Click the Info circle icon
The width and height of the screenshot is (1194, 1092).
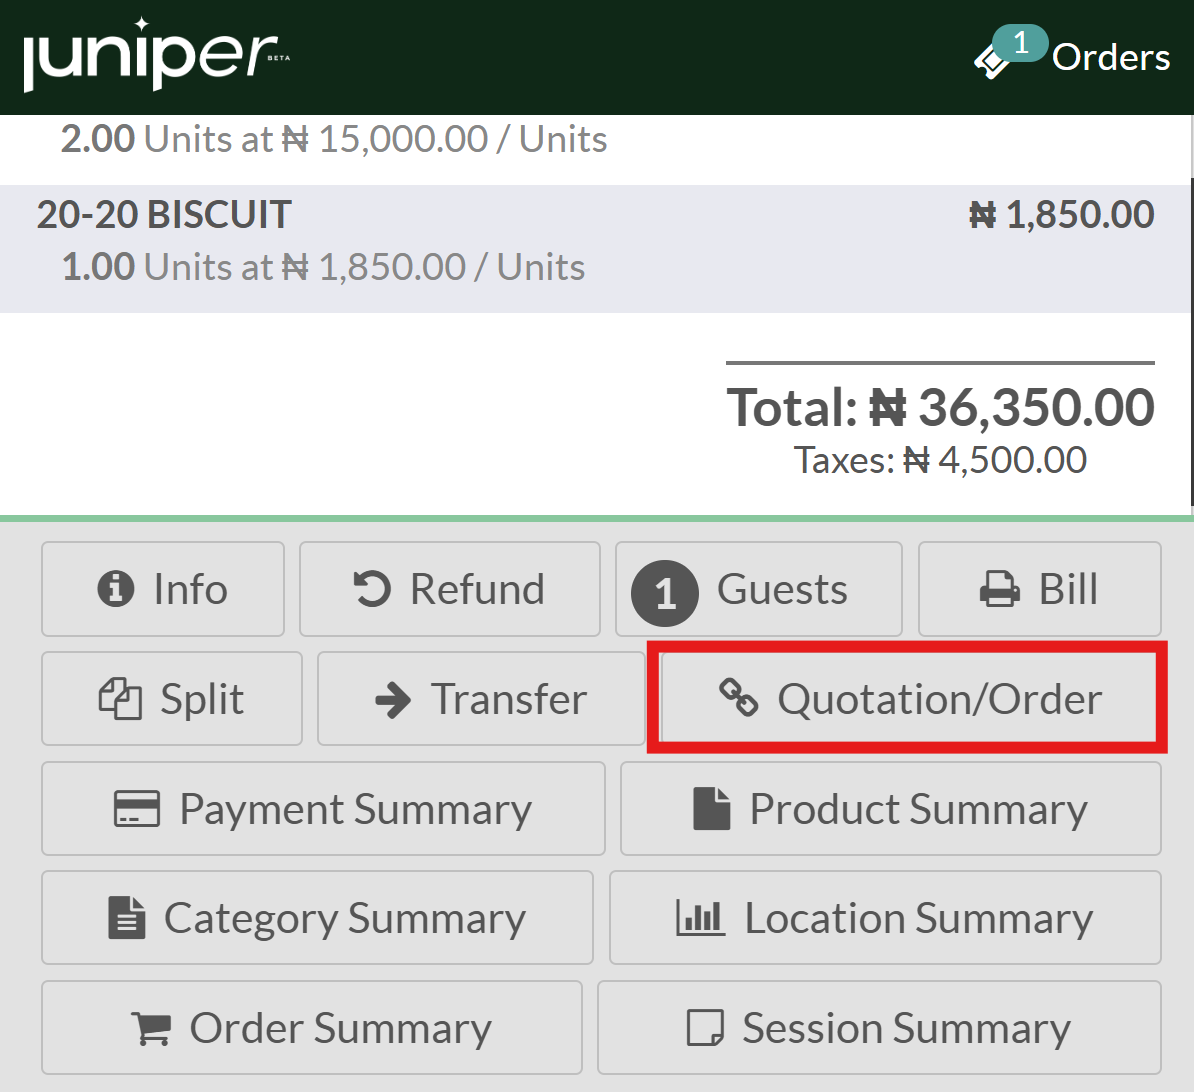[x=115, y=589]
